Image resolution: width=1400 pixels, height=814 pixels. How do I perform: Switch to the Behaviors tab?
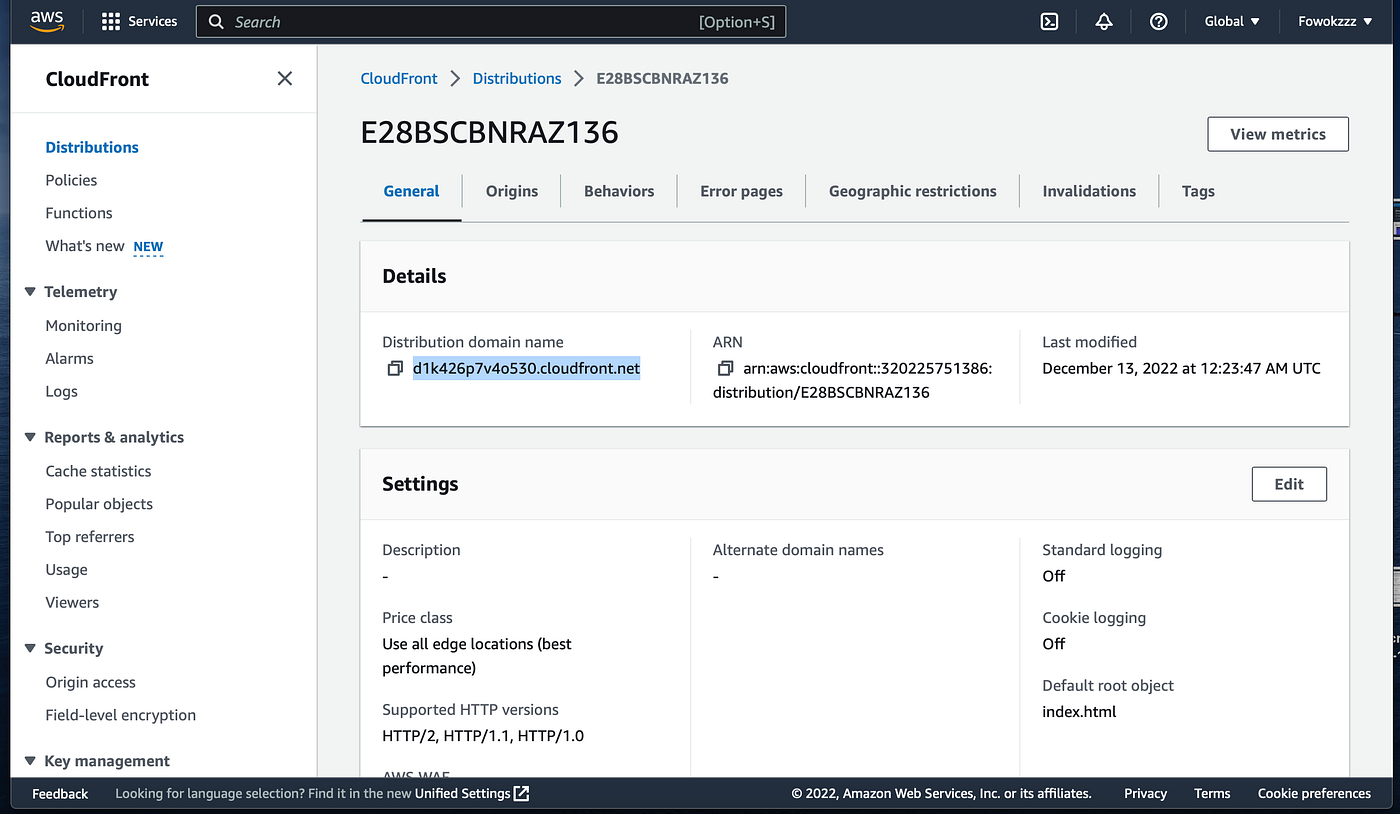[619, 191]
